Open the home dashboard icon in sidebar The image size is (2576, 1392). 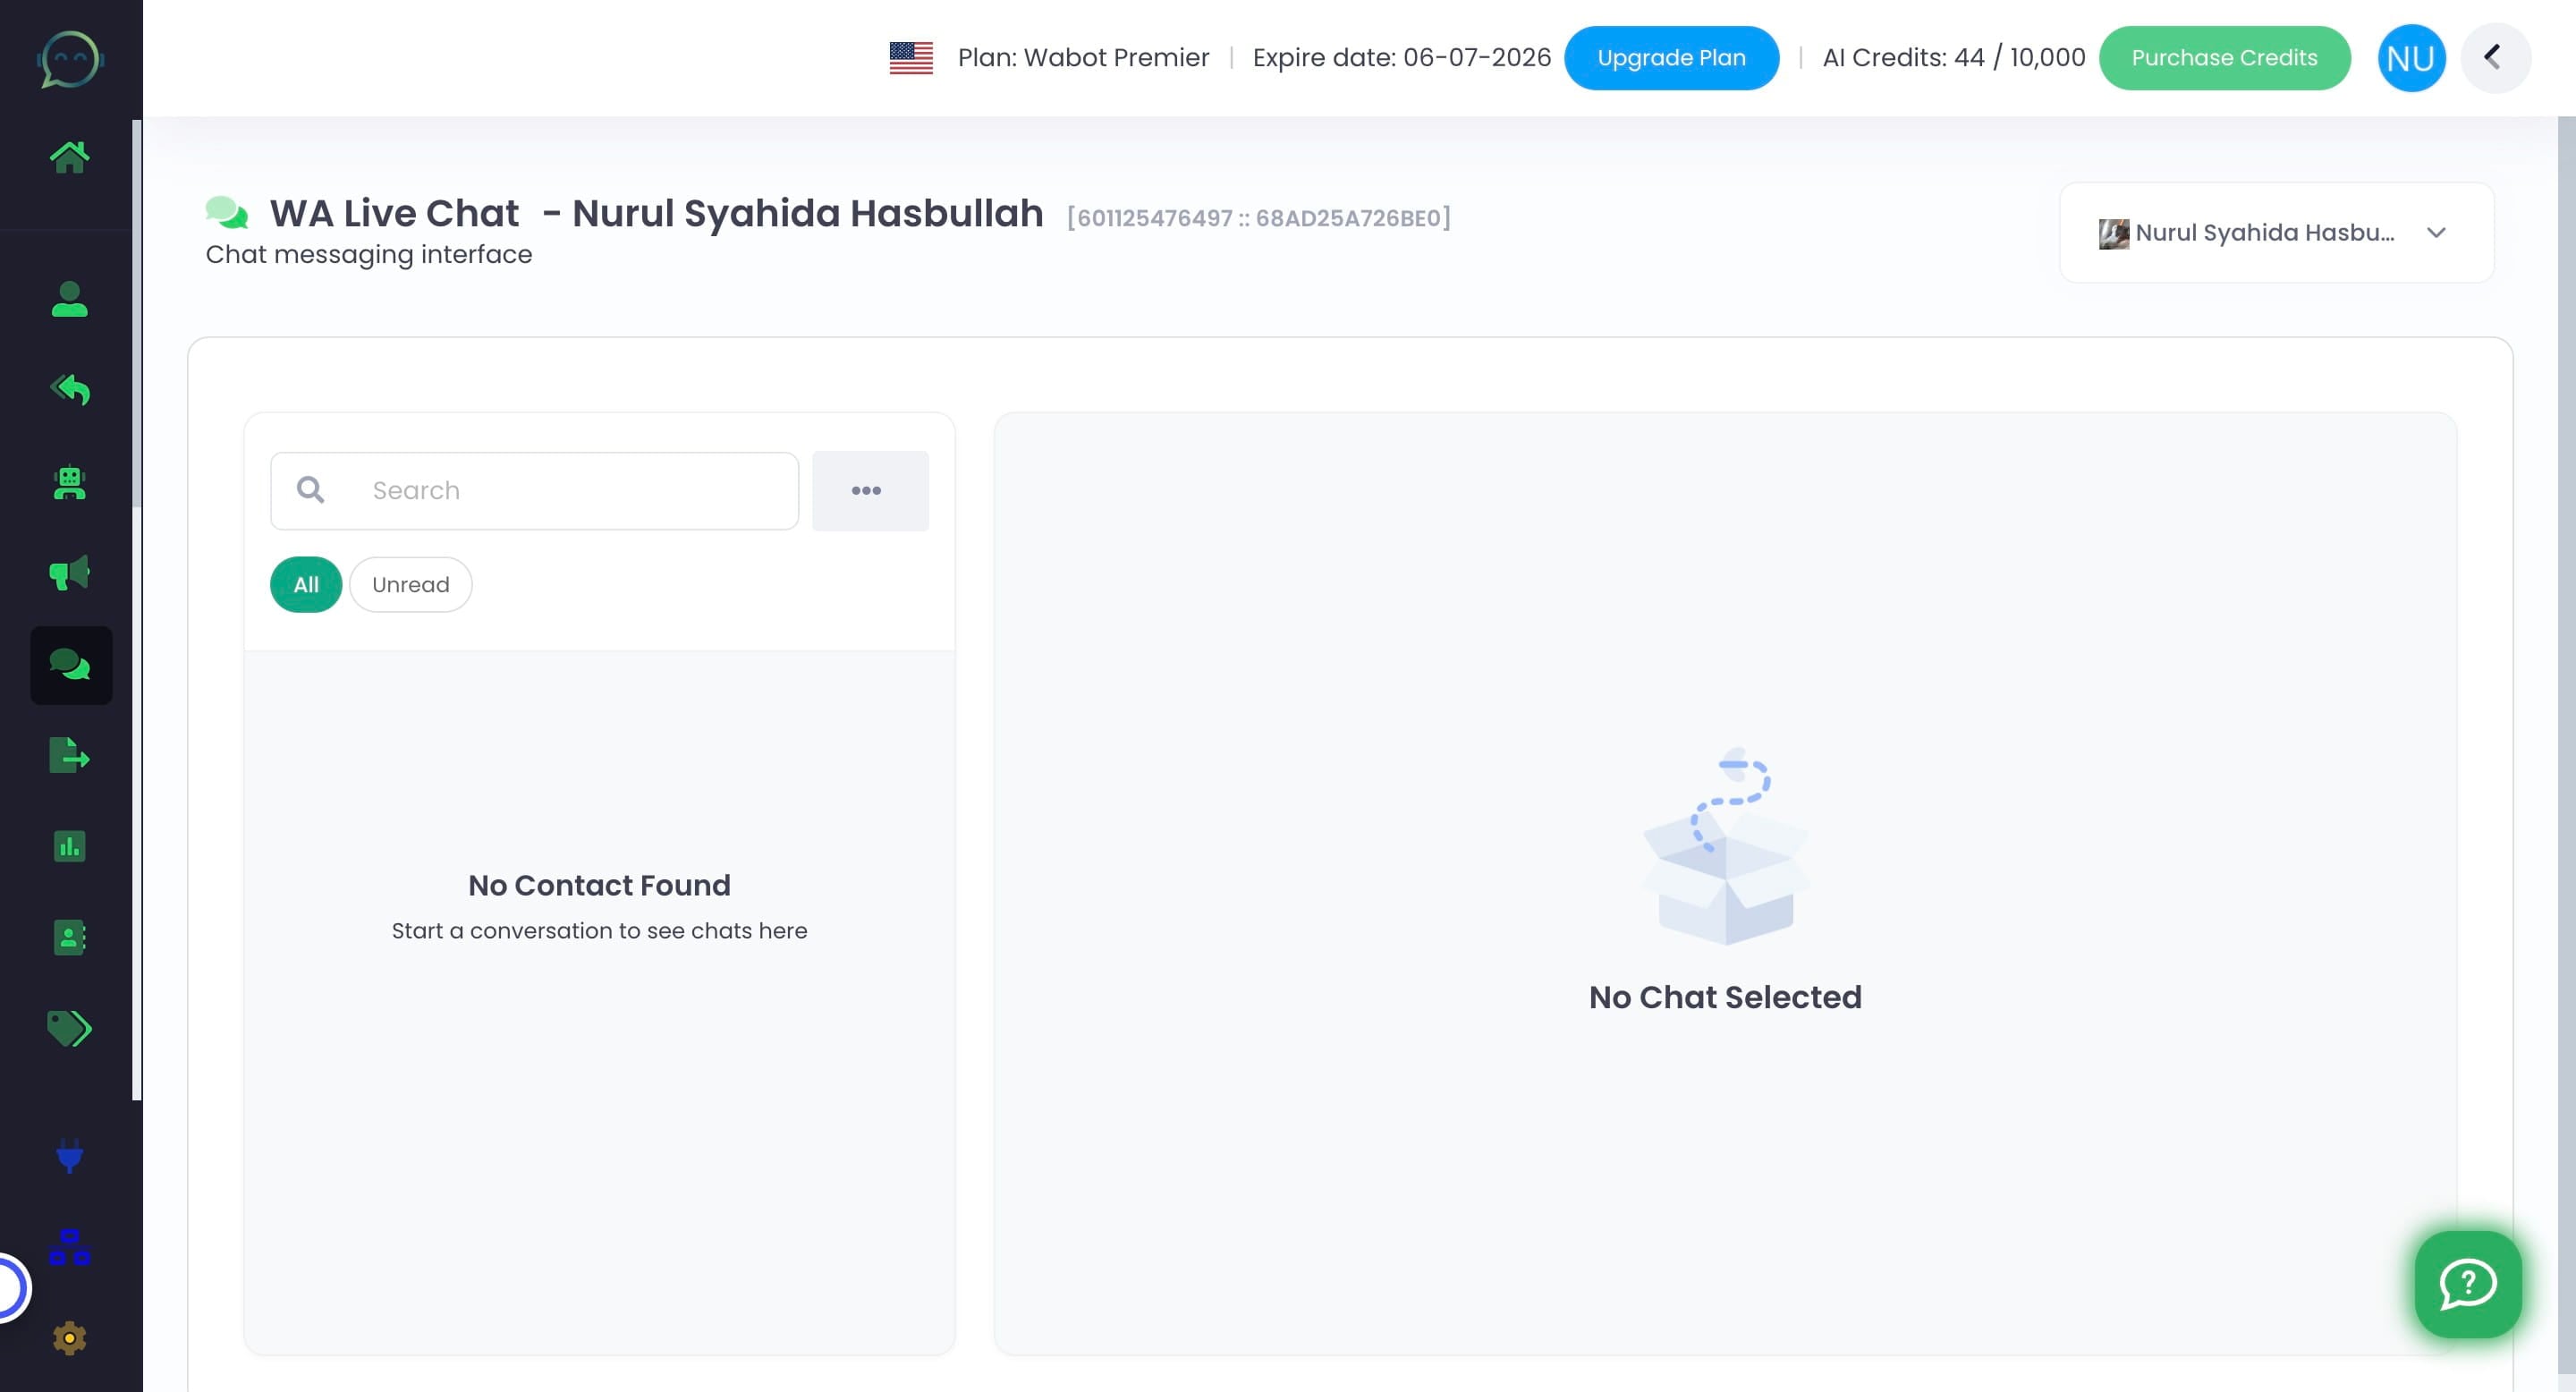(69, 157)
